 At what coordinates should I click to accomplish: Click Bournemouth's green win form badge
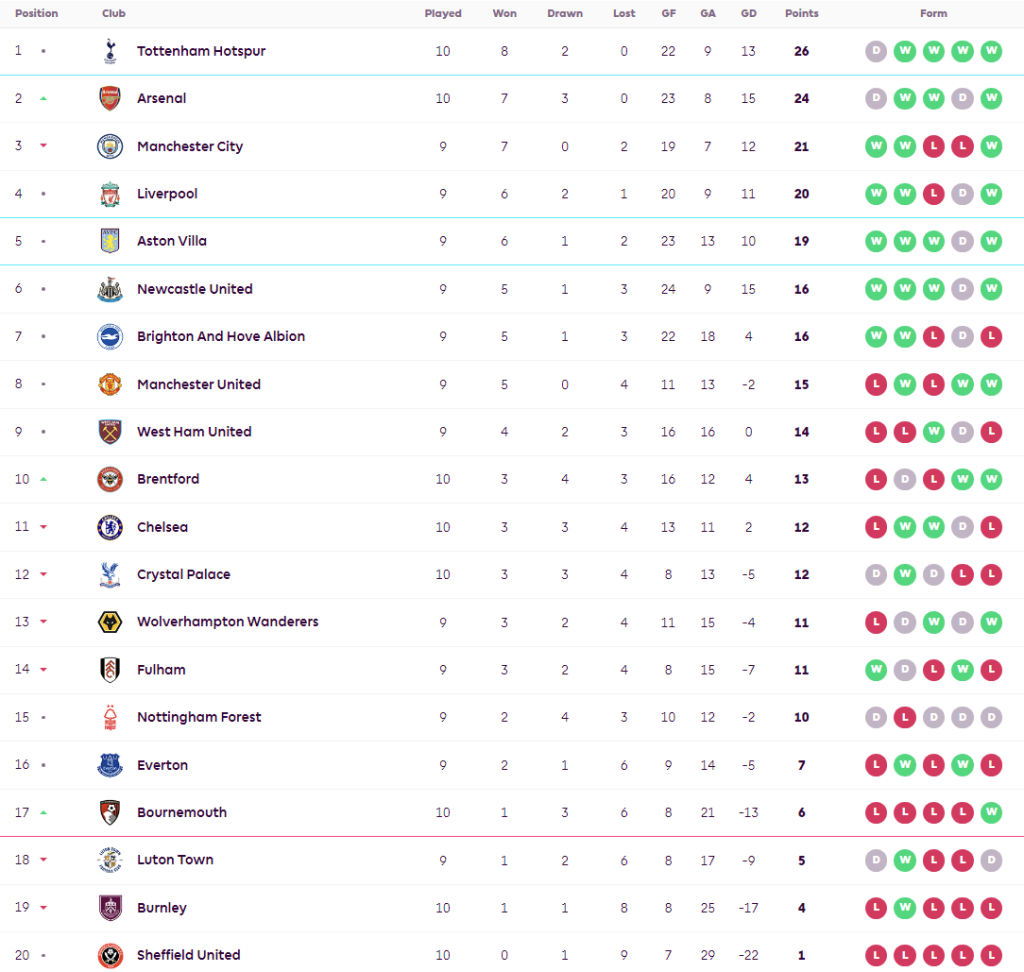point(991,812)
